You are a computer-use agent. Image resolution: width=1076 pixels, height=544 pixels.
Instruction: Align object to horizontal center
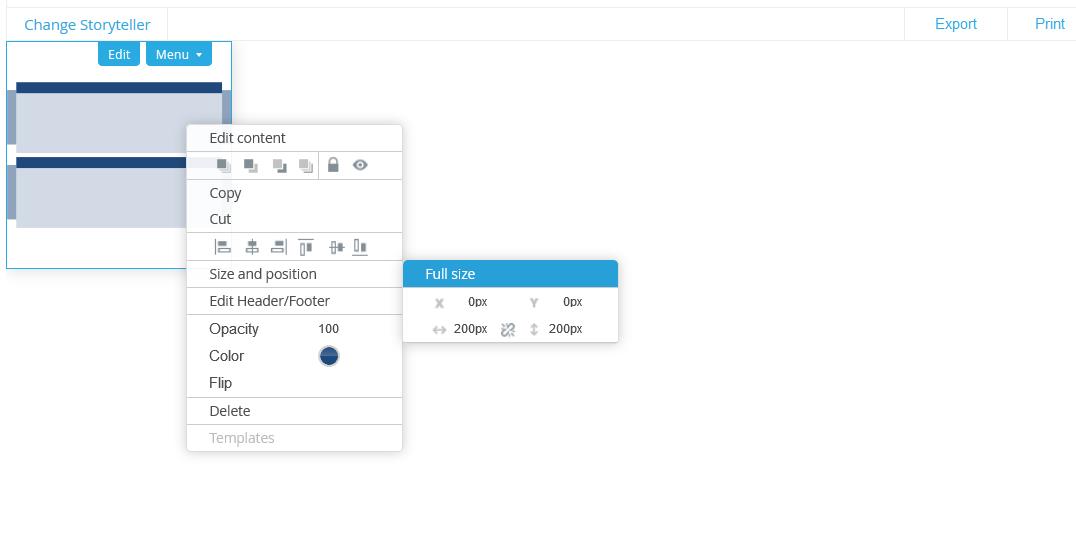[252, 247]
